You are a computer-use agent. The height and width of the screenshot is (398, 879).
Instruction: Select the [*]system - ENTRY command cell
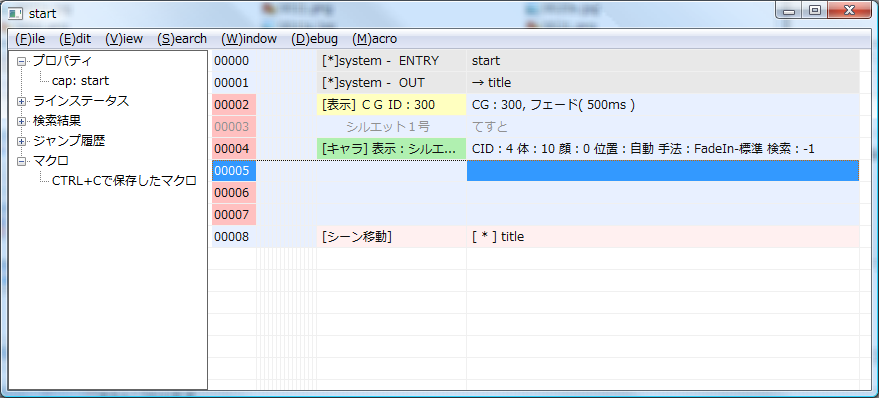click(391, 61)
